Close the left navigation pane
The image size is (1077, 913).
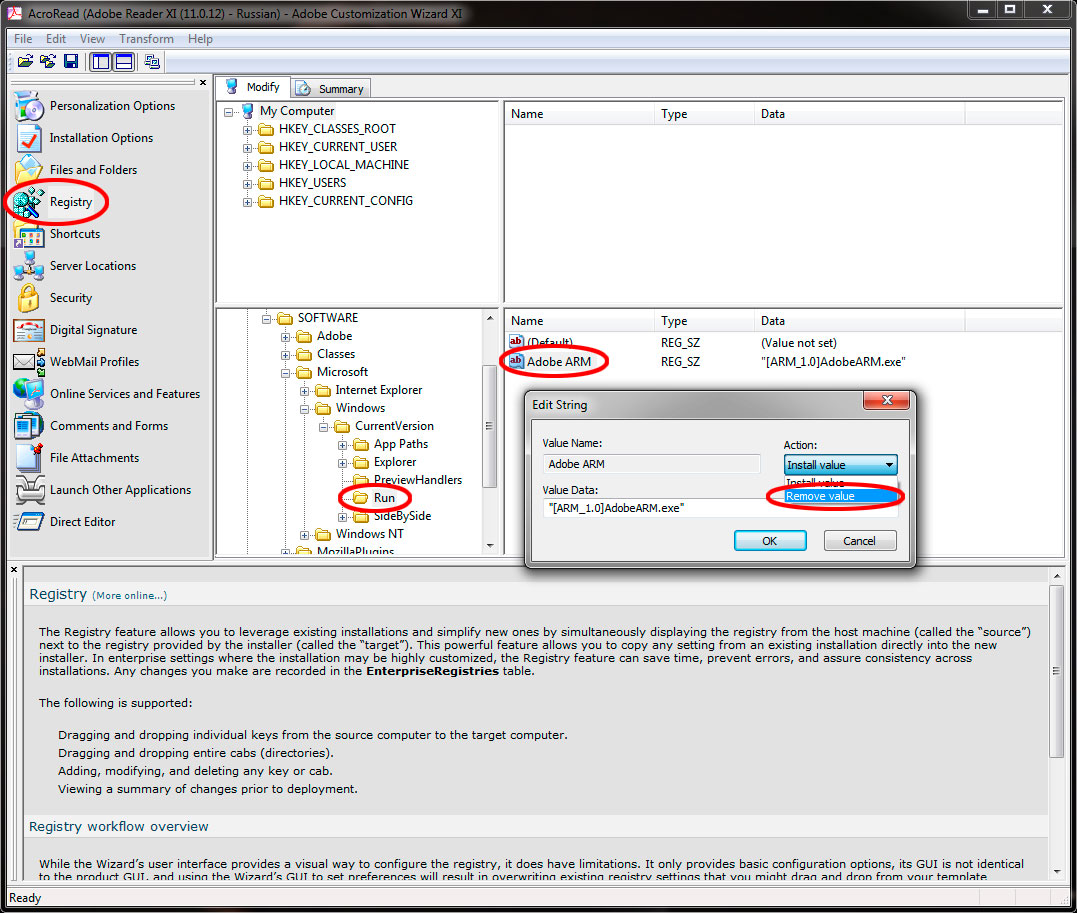click(x=203, y=82)
